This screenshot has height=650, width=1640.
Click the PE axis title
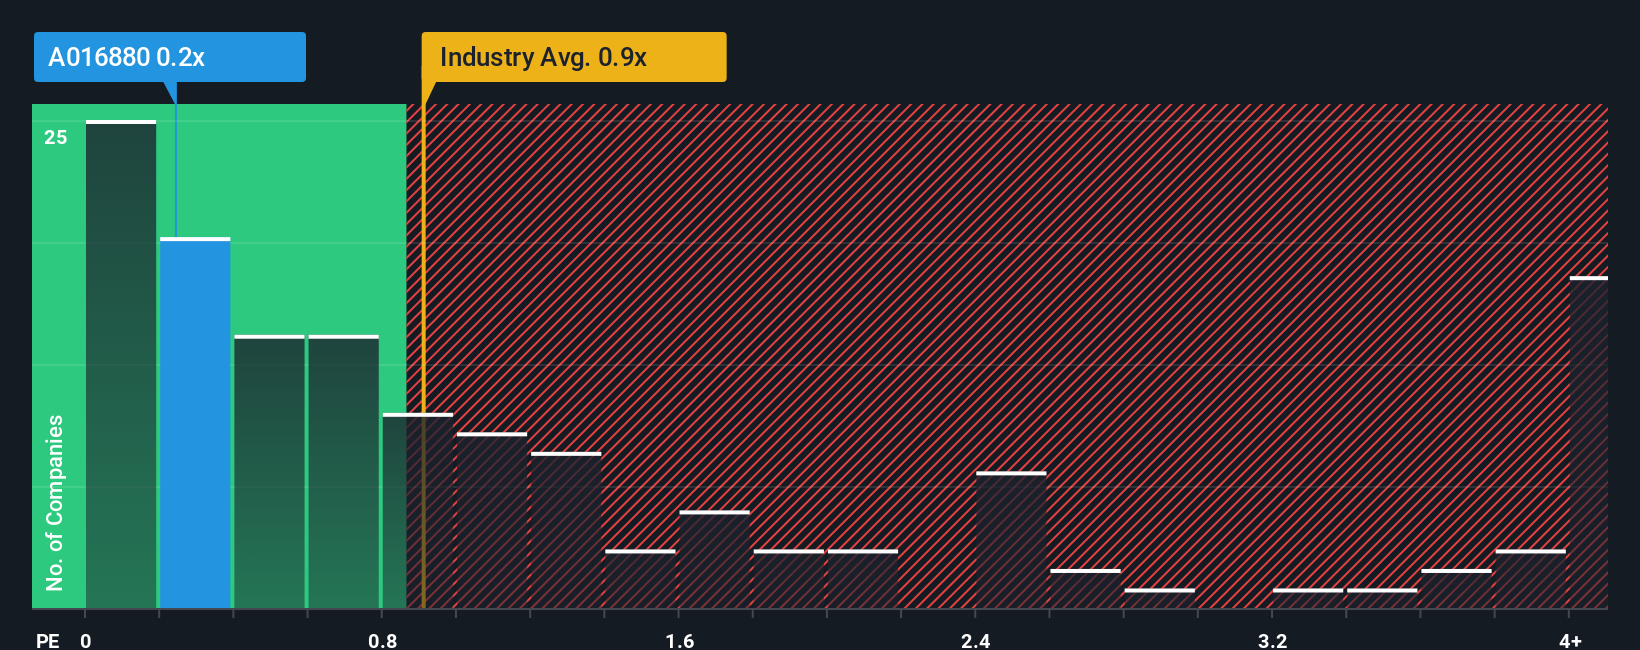tap(48, 640)
